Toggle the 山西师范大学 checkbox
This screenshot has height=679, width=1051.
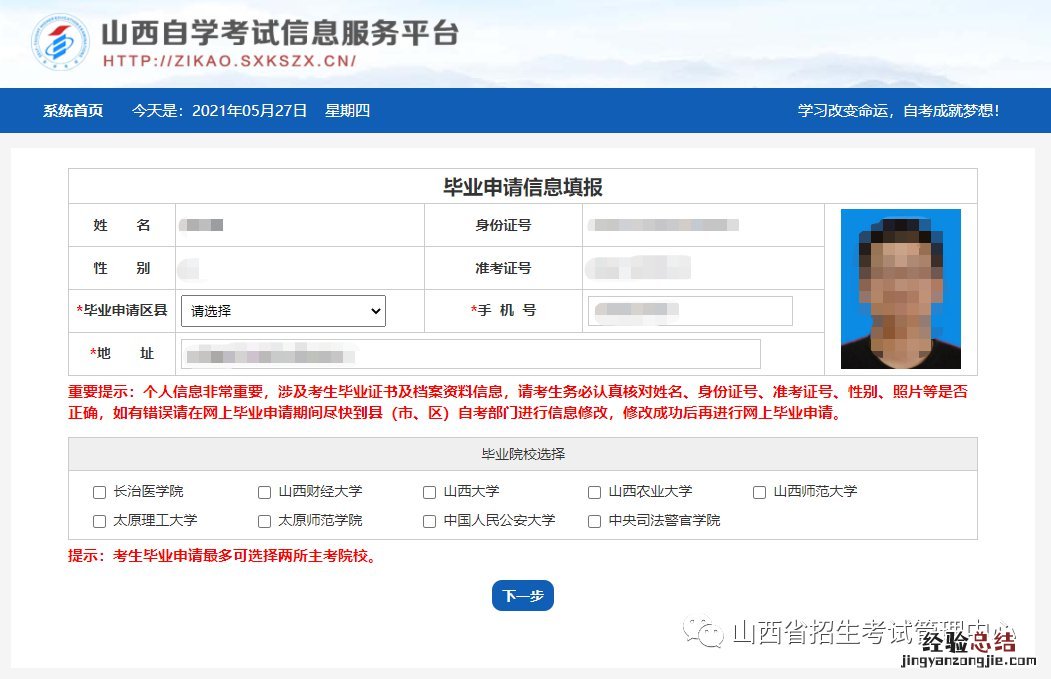tap(759, 492)
